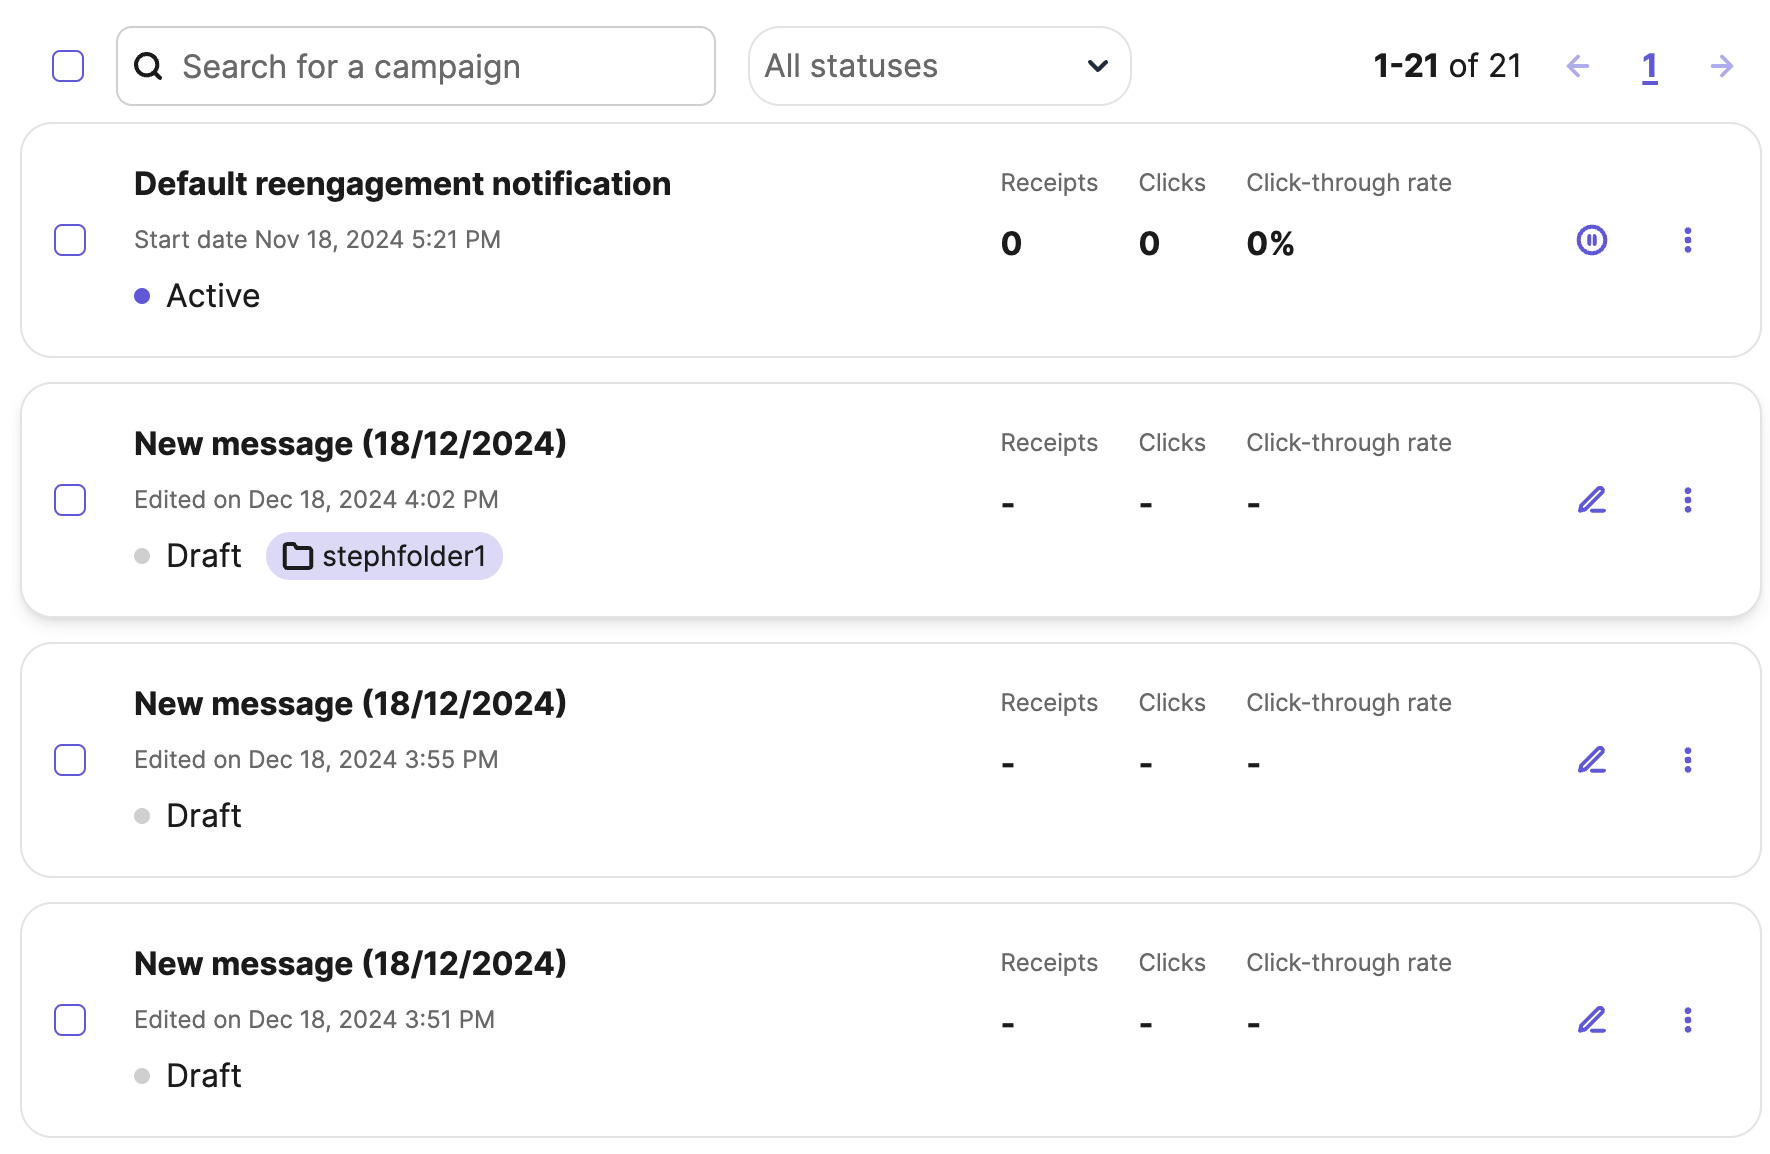This screenshot has width=1770, height=1154.
Task: Check the draft edited at 3:55 PM
Action: (70, 760)
